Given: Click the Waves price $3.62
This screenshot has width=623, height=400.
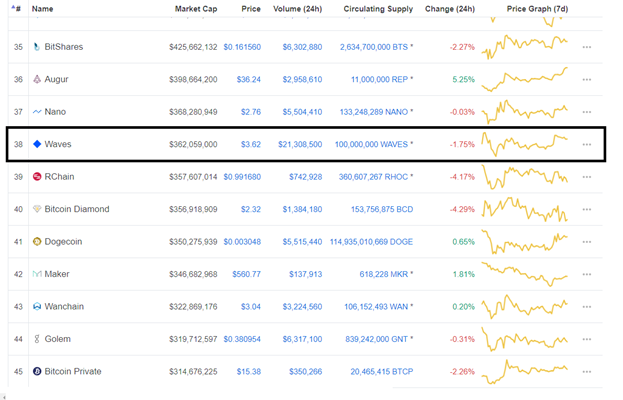Looking at the screenshot, I should point(251,145).
